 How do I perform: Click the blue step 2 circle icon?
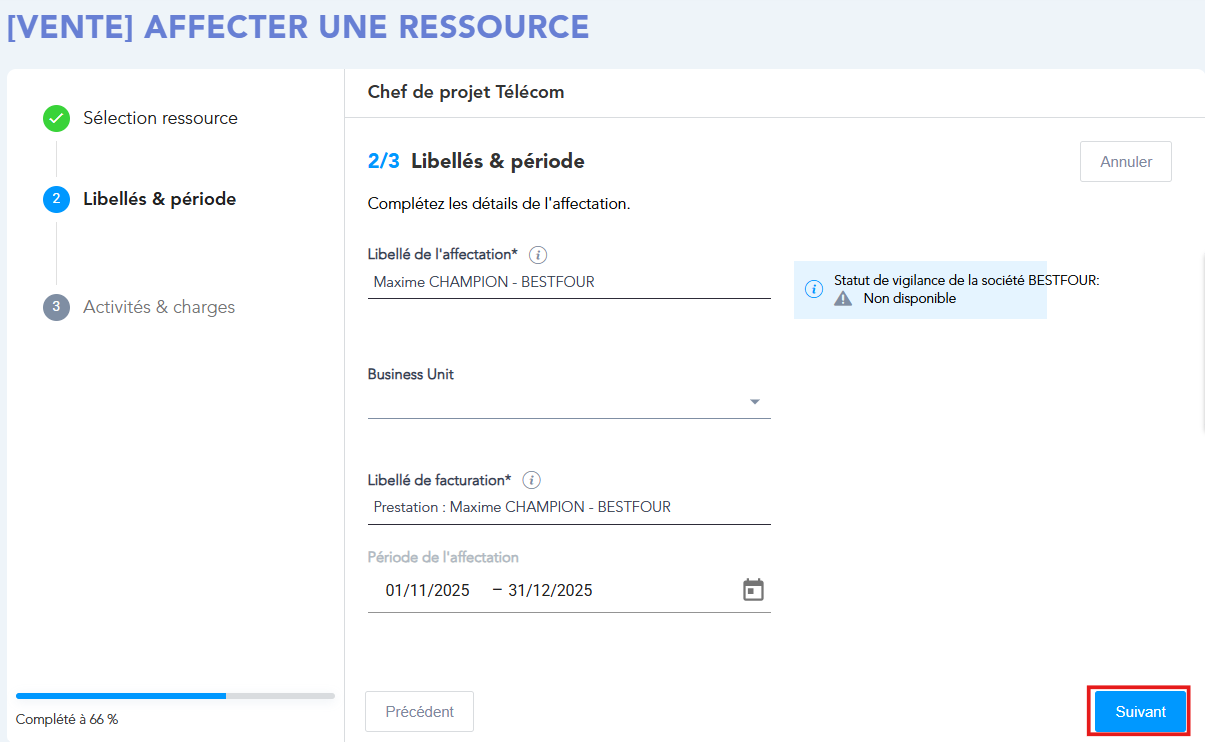(x=56, y=199)
